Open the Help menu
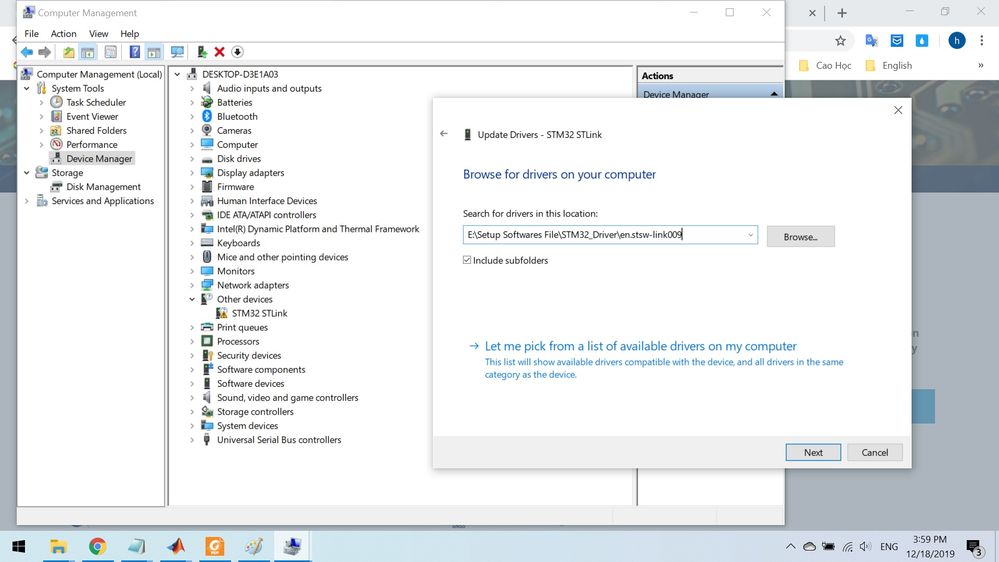Image resolution: width=999 pixels, height=562 pixels. coord(129,33)
